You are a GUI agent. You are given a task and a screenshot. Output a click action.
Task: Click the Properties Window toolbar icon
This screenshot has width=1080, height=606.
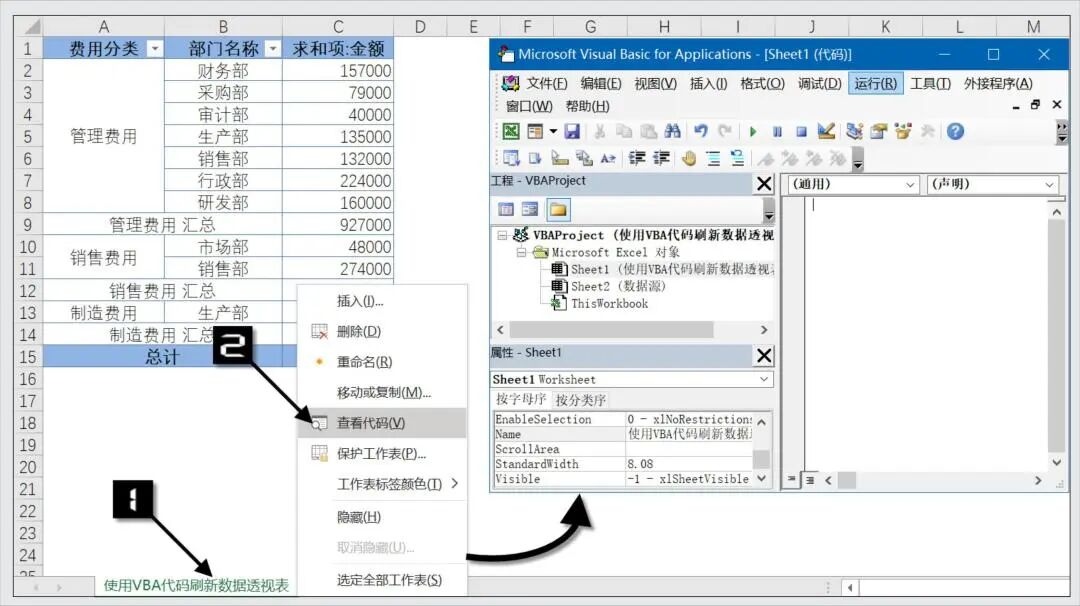[878, 131]
